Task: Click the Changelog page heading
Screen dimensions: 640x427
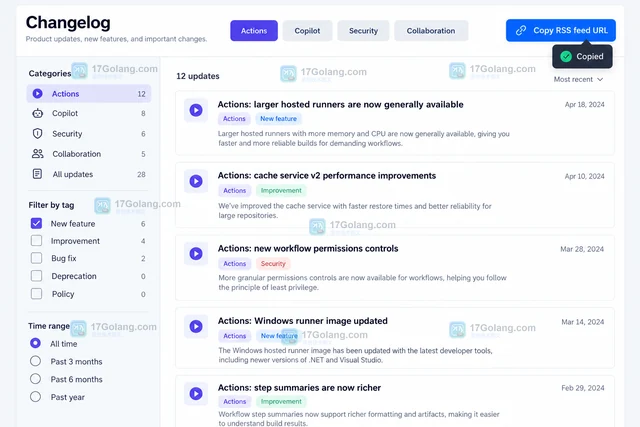Action: (68, 23)
